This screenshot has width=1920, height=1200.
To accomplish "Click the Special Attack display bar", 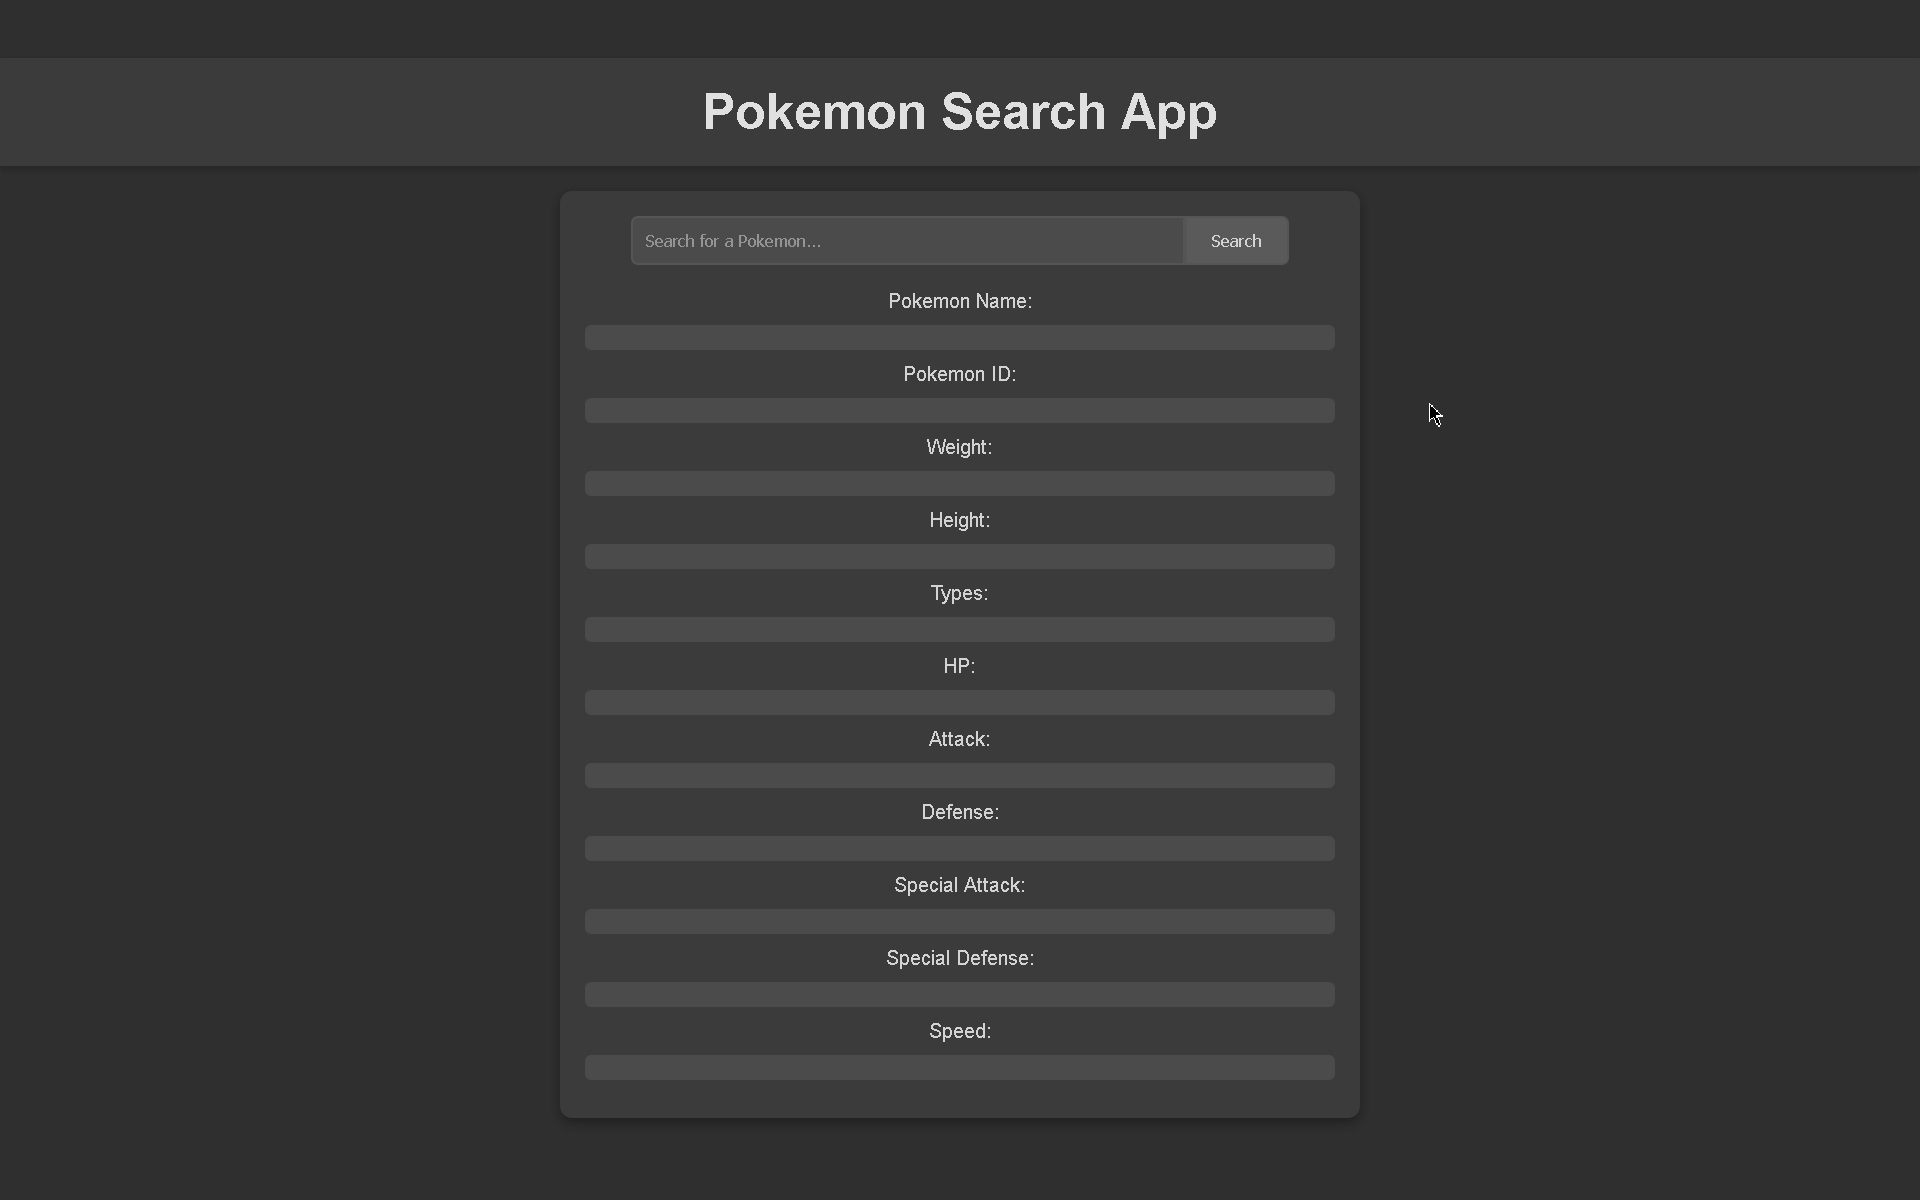I will pos(959,921).
